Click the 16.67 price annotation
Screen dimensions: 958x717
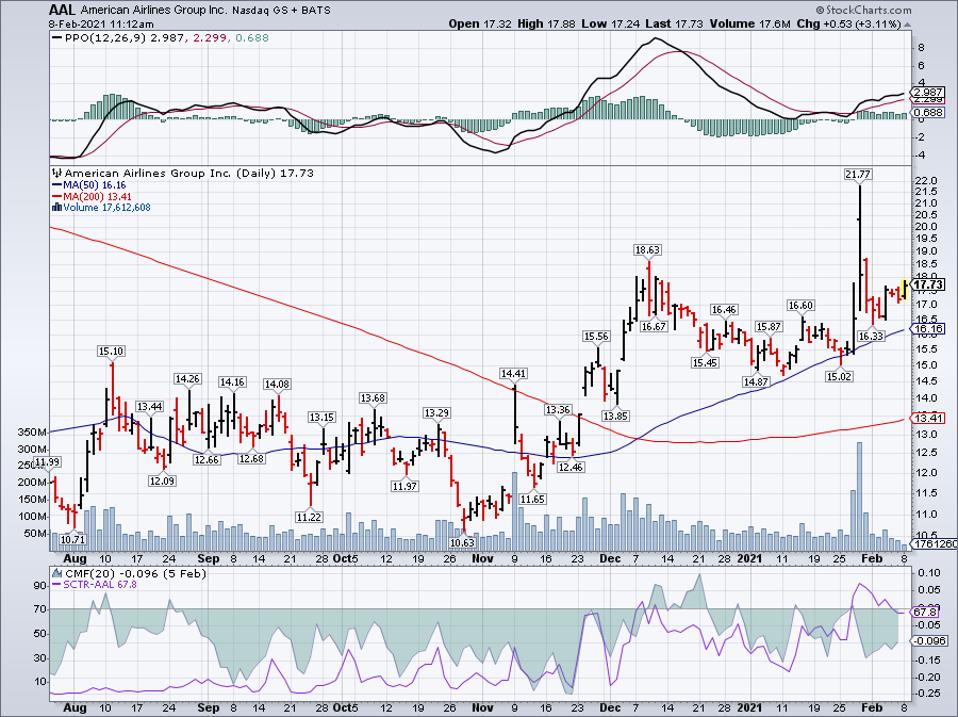[x=653, y=327]
